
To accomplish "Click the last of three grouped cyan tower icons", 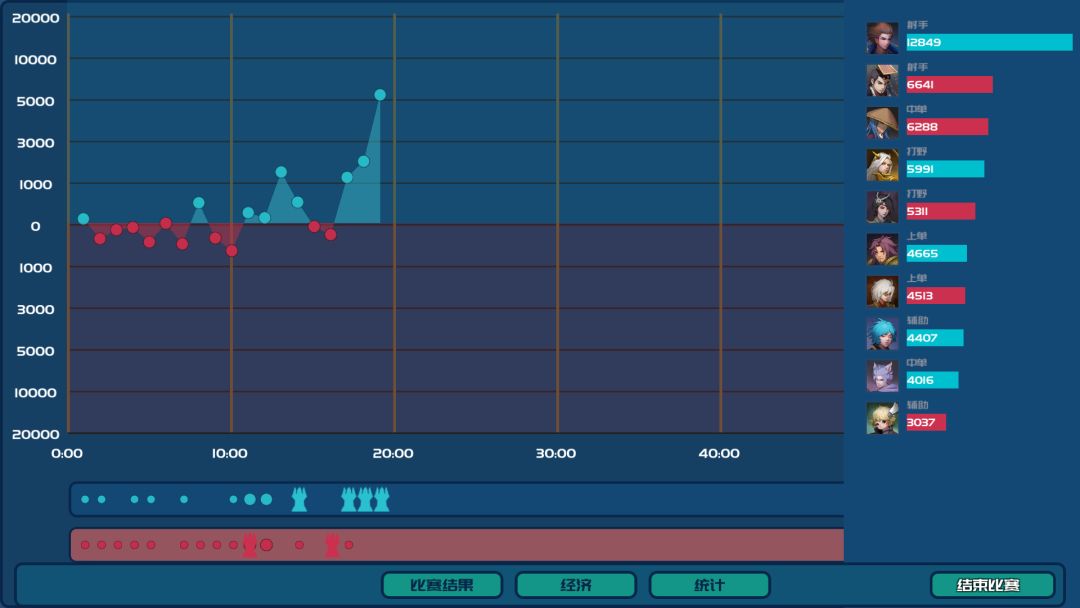I will 382,499.
